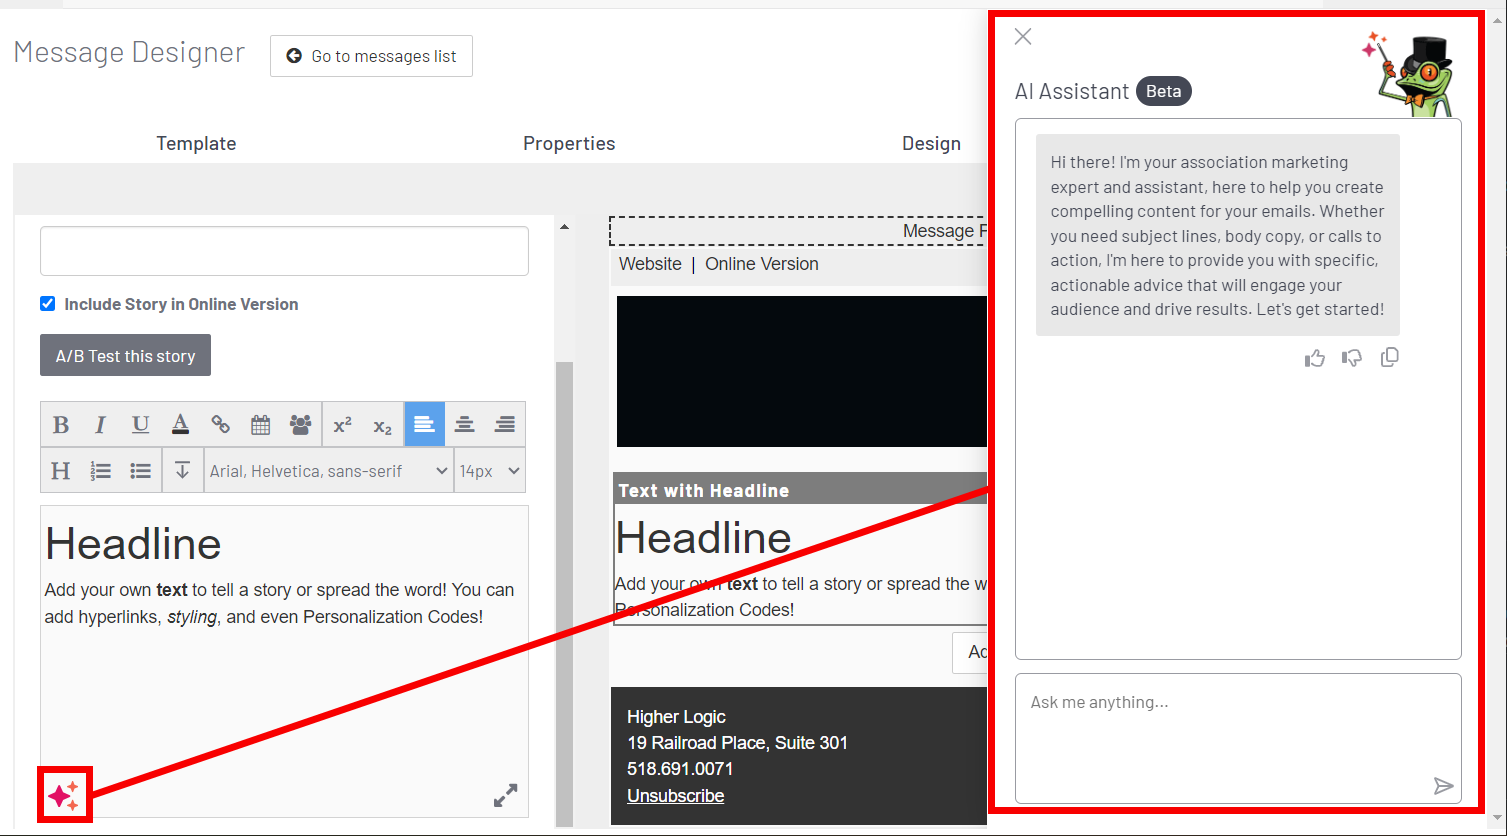The height and width of the screenshot is (836, 1507).
Task: Give thumbs up to assistant message
Action: (1315, 358)
